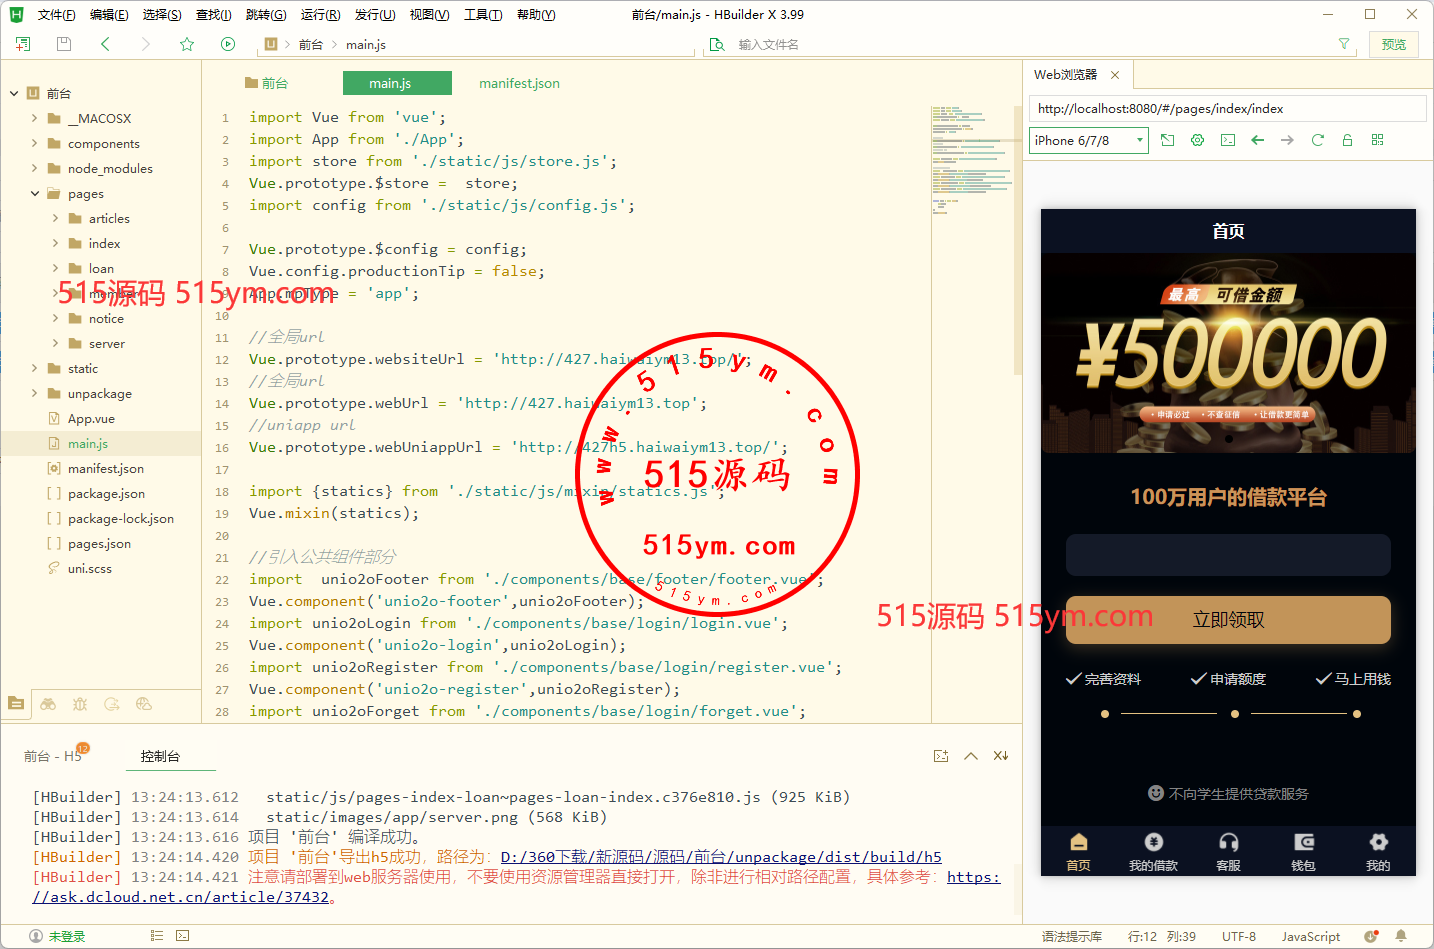Screen dimensions: 1434x949
Task: Open App.vue in the project tree
Action: 91,419
